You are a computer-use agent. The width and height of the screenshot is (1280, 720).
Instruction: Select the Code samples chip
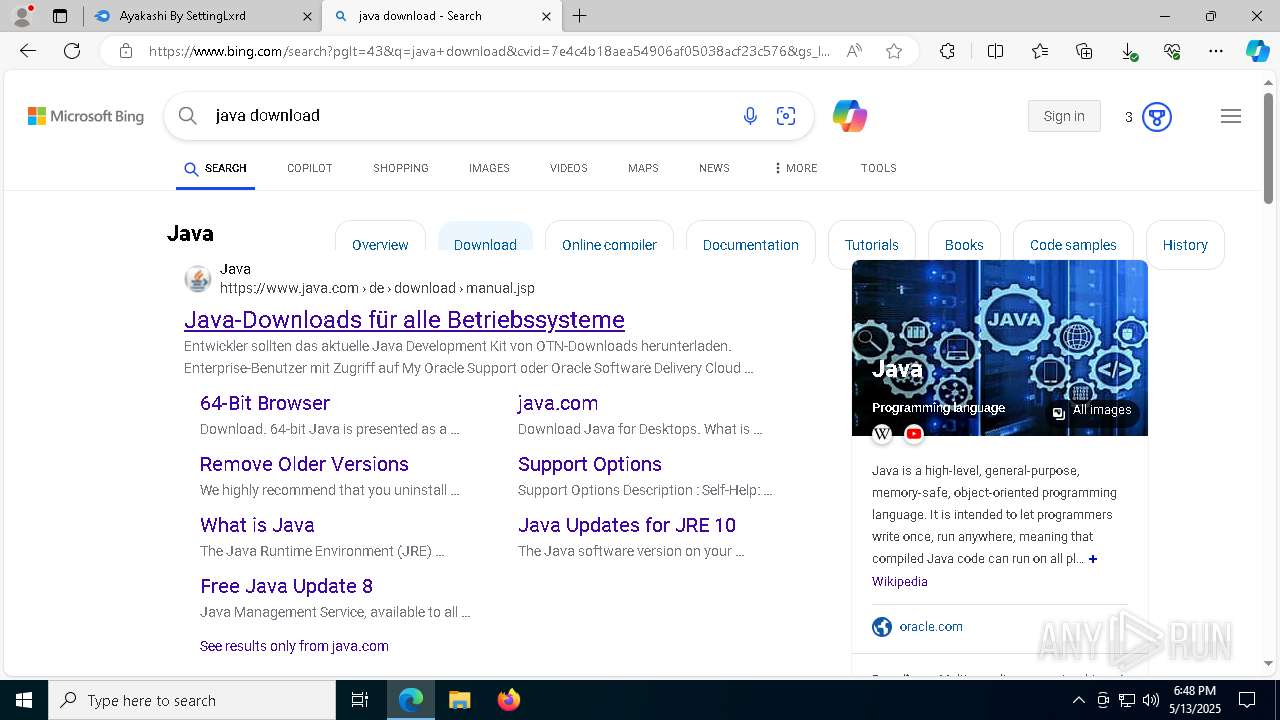click(1073, 244)
